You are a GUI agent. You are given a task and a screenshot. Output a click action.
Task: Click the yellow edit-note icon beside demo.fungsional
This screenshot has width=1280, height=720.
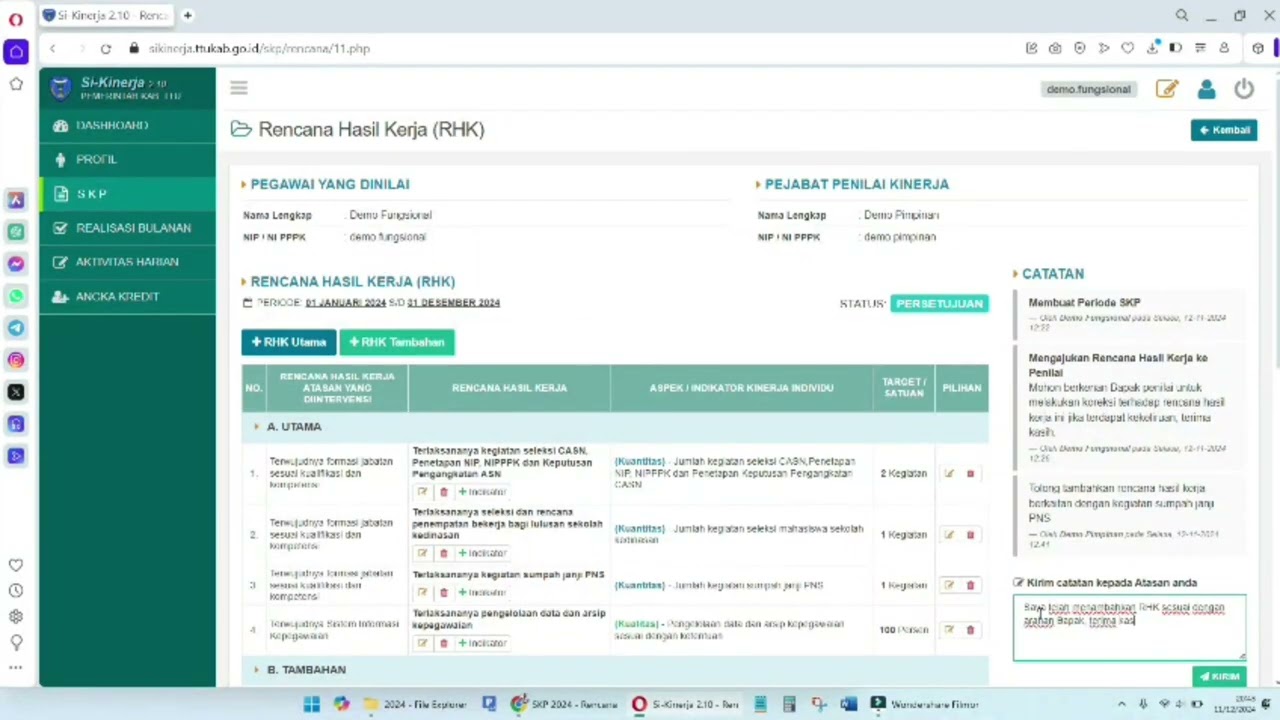pyautogui.click(x=1167, y=89)
